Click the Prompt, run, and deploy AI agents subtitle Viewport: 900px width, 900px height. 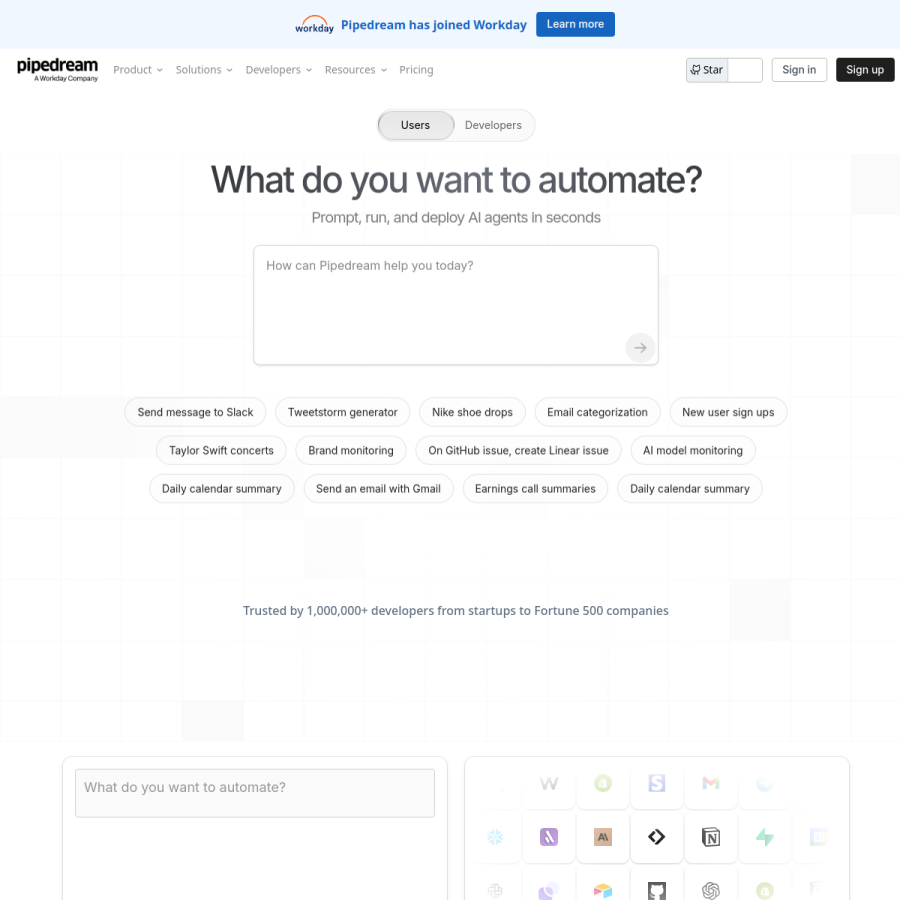click(x=456, y=218)
